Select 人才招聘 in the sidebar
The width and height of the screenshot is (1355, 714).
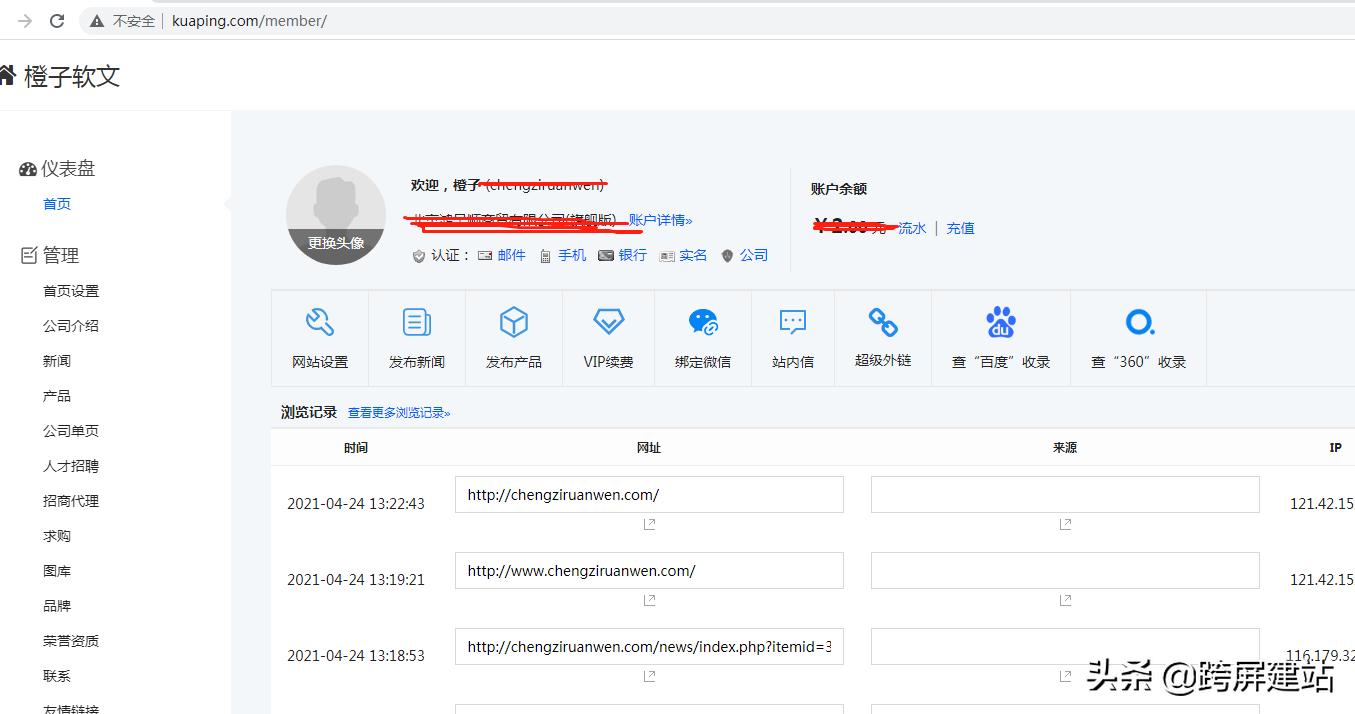(71, 466)
